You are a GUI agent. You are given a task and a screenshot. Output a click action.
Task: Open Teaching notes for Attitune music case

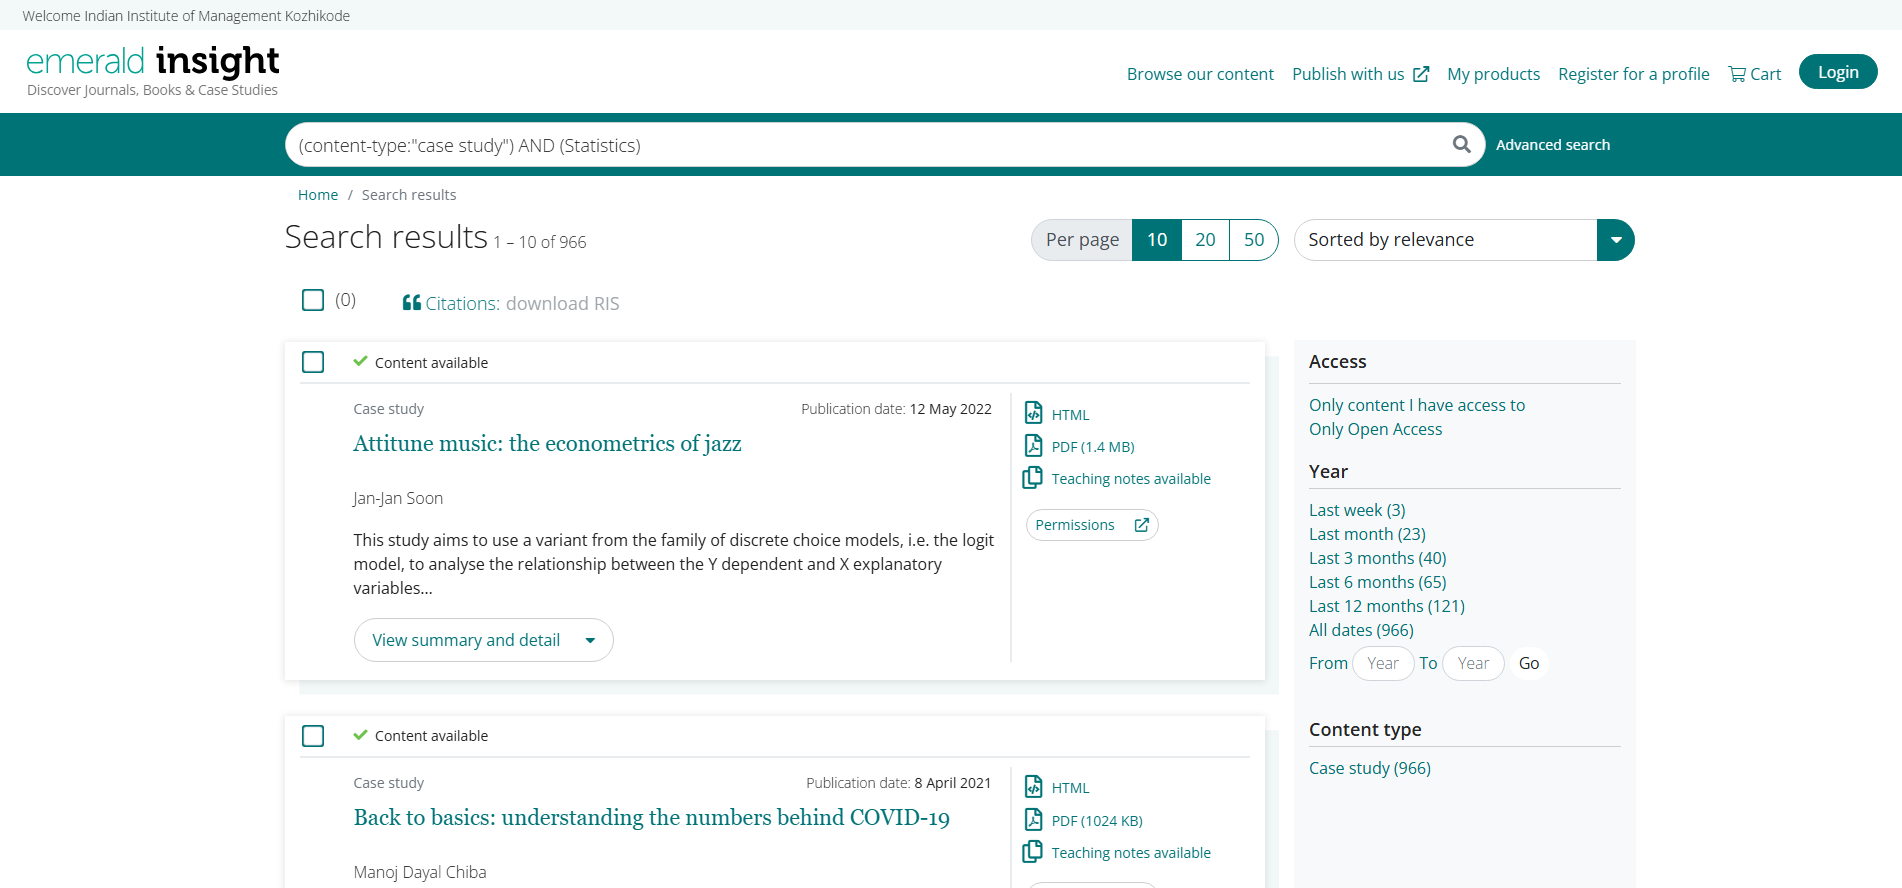coord(1130,479)
